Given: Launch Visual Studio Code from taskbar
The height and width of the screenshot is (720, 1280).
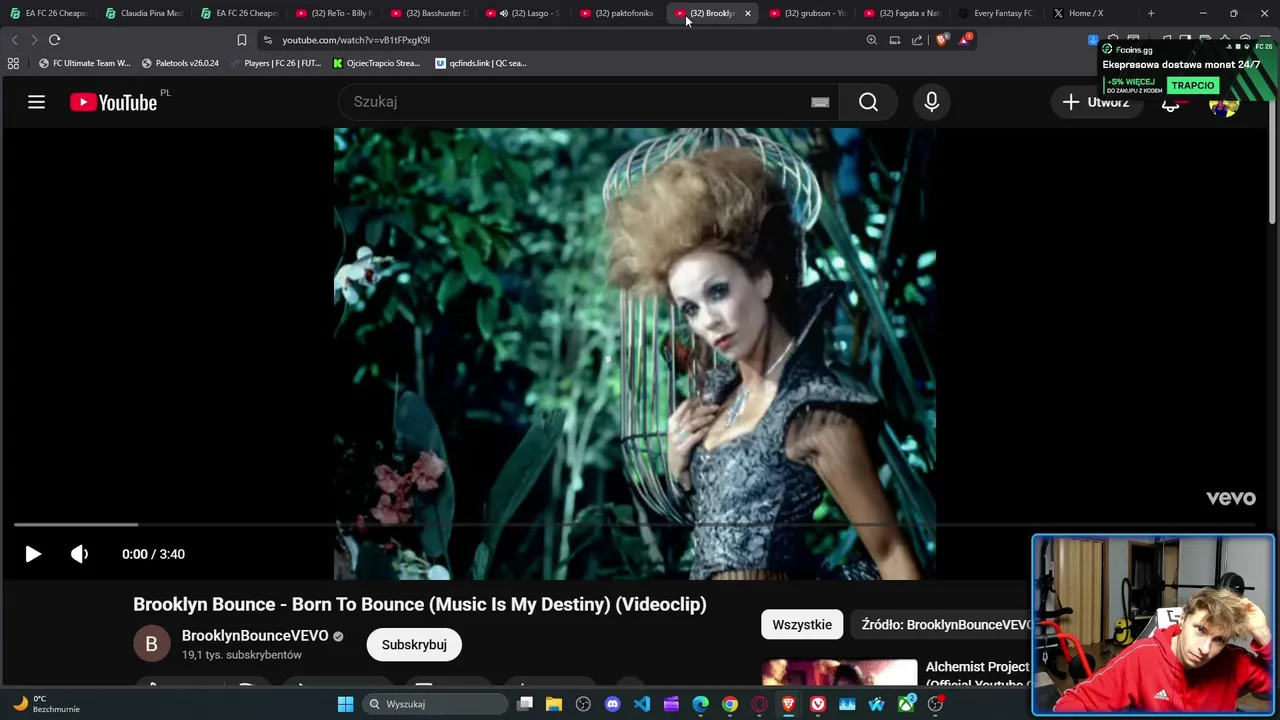Looking at the screenshot, I should pyautogui.click(x=642, y=704).
